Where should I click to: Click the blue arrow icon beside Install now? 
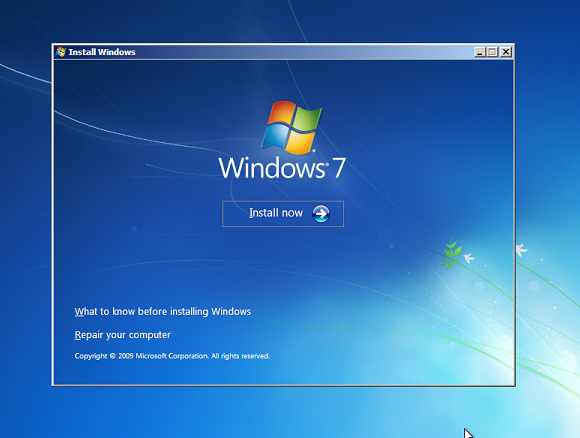[321, 214]
